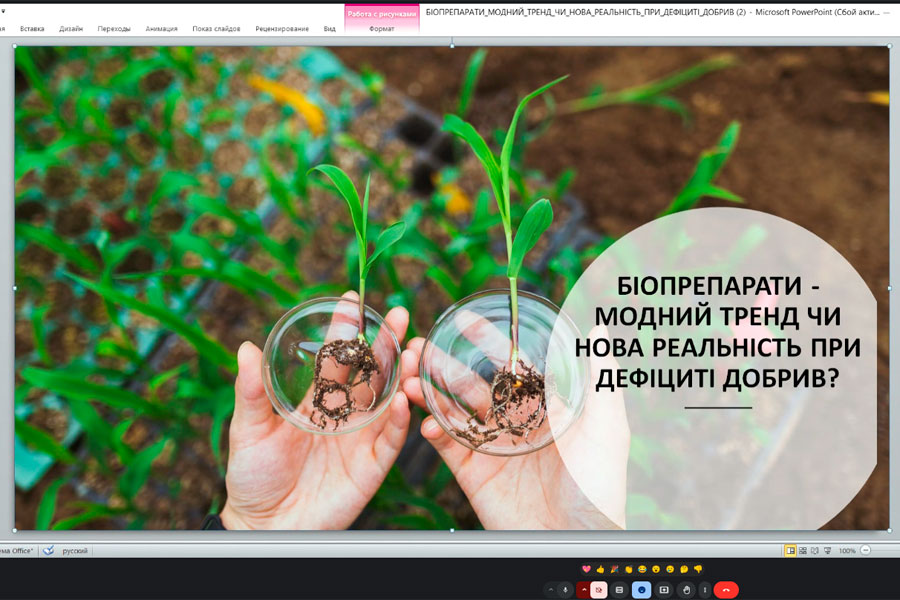Open the Рецензирование tab

pos(282,29)
